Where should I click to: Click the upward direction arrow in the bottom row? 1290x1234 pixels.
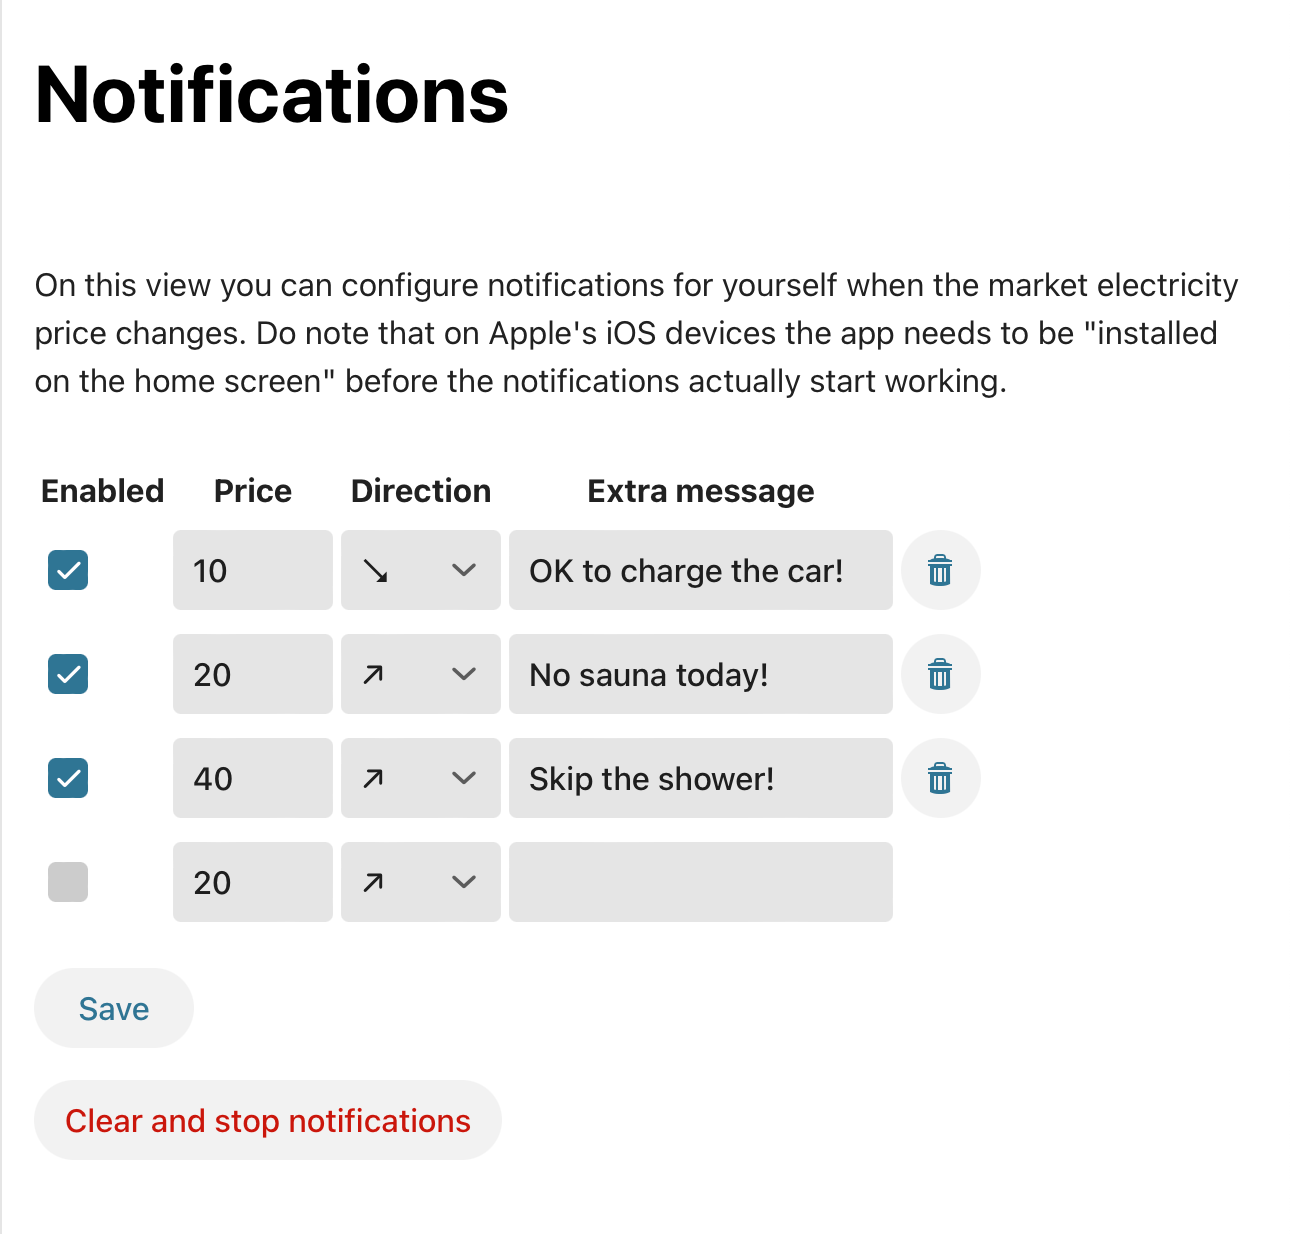tap(375, 882)
